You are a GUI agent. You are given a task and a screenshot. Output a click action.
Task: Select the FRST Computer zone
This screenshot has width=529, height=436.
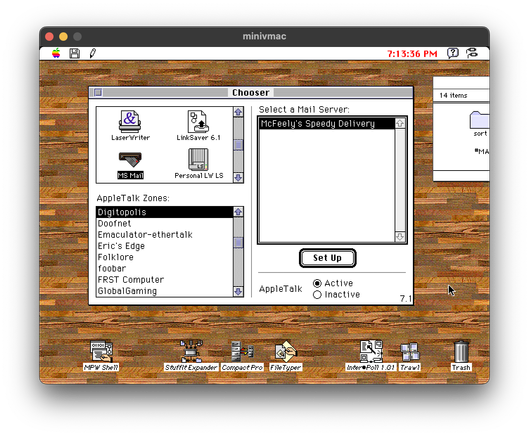click(165, 279)
